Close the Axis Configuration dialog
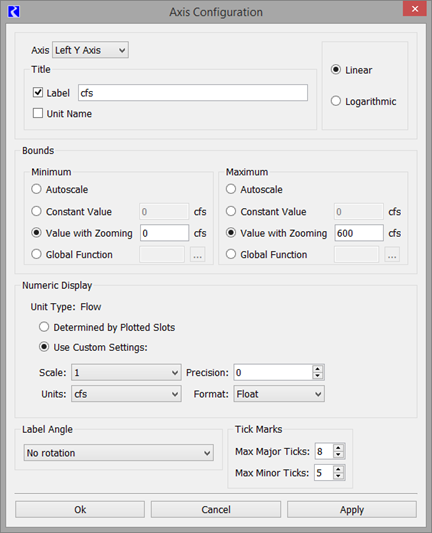The height and width of the screenshot is (533, 432). [x=415, y=9]
